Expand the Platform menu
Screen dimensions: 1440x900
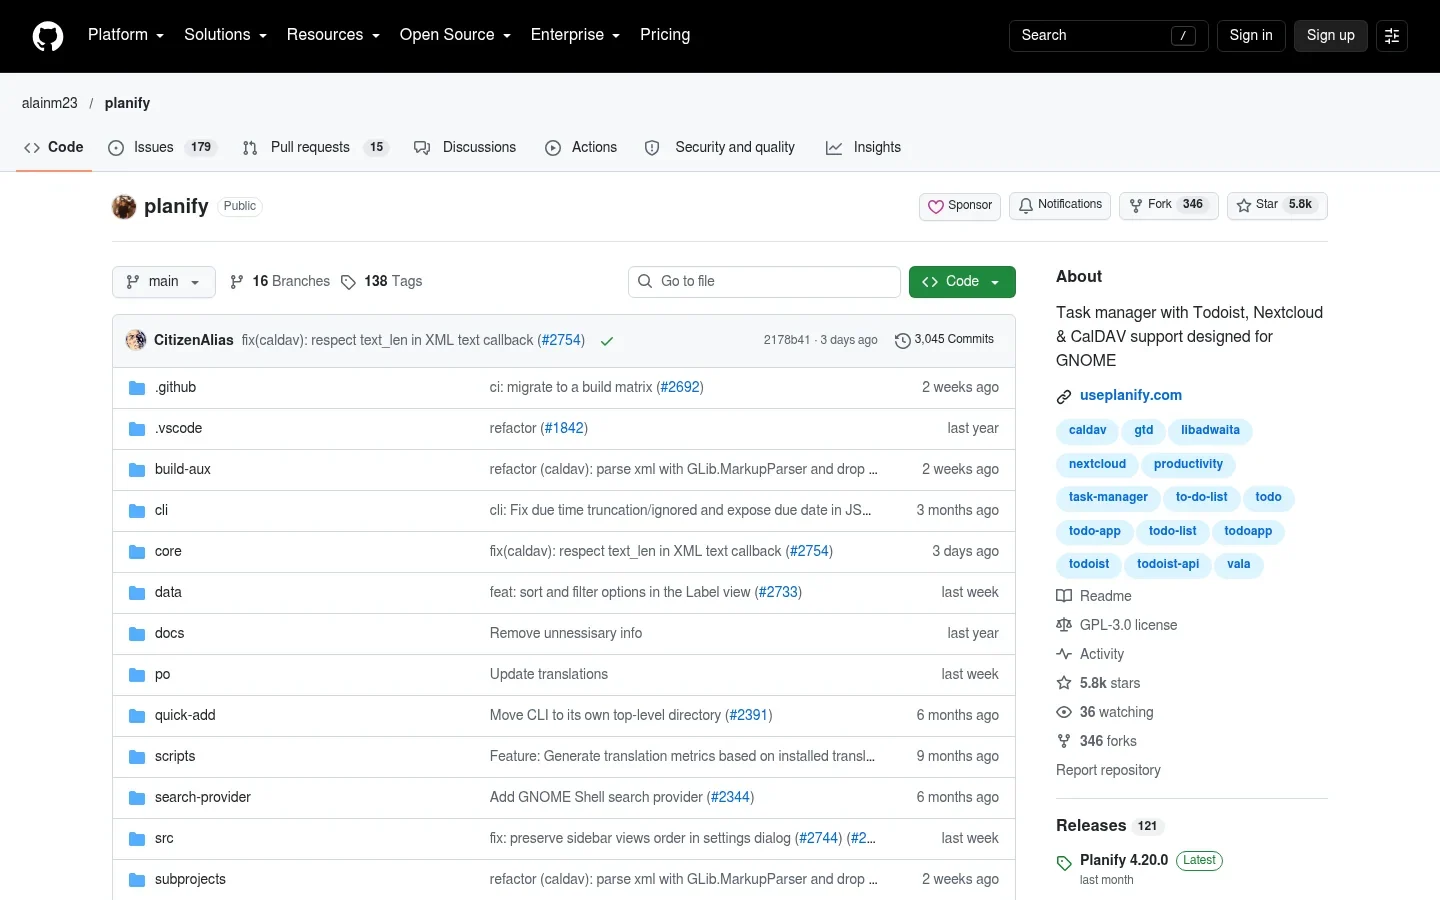126,35
